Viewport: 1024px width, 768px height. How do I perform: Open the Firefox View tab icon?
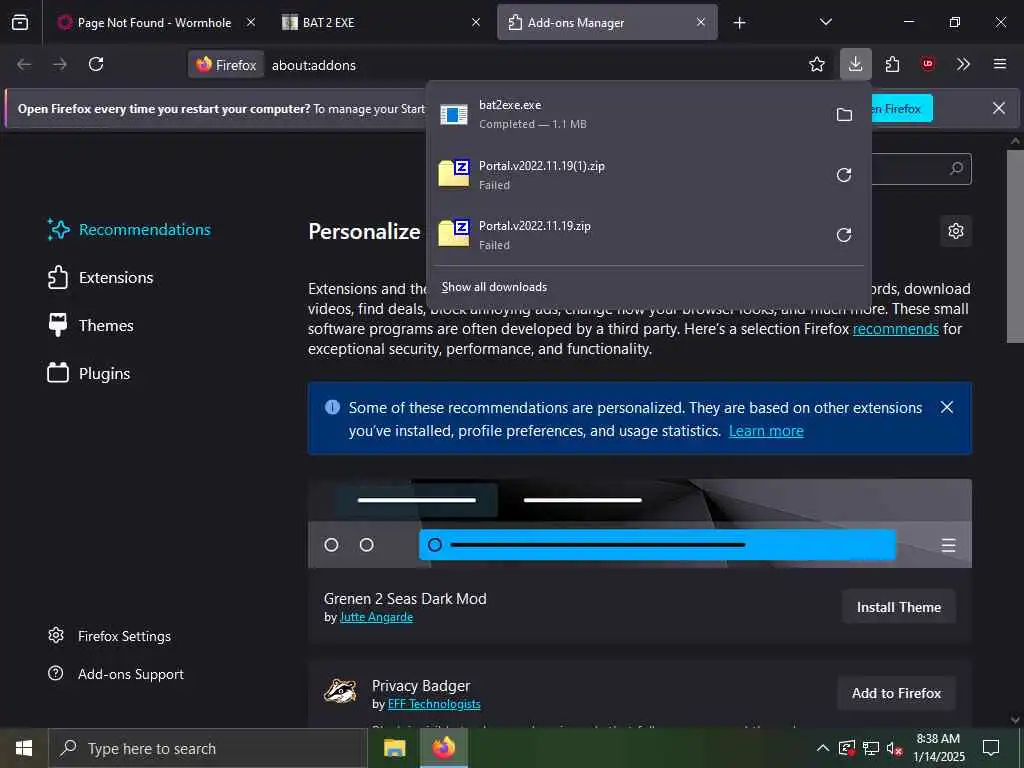coord(20,22)
